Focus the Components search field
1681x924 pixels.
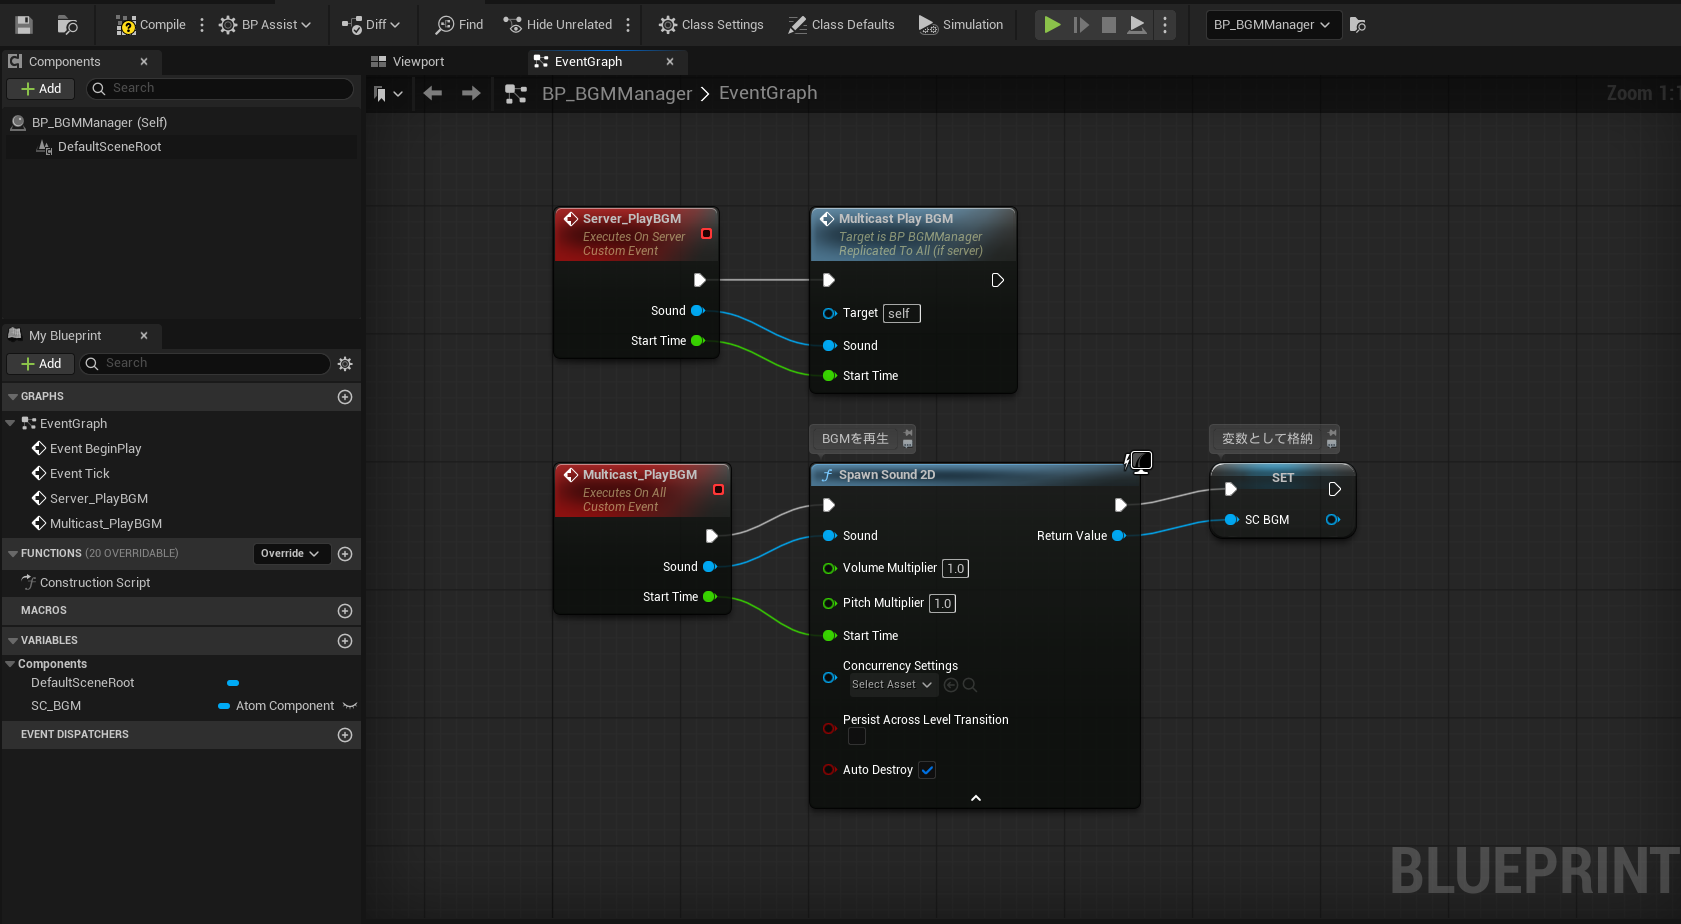[x=220, y=89]
